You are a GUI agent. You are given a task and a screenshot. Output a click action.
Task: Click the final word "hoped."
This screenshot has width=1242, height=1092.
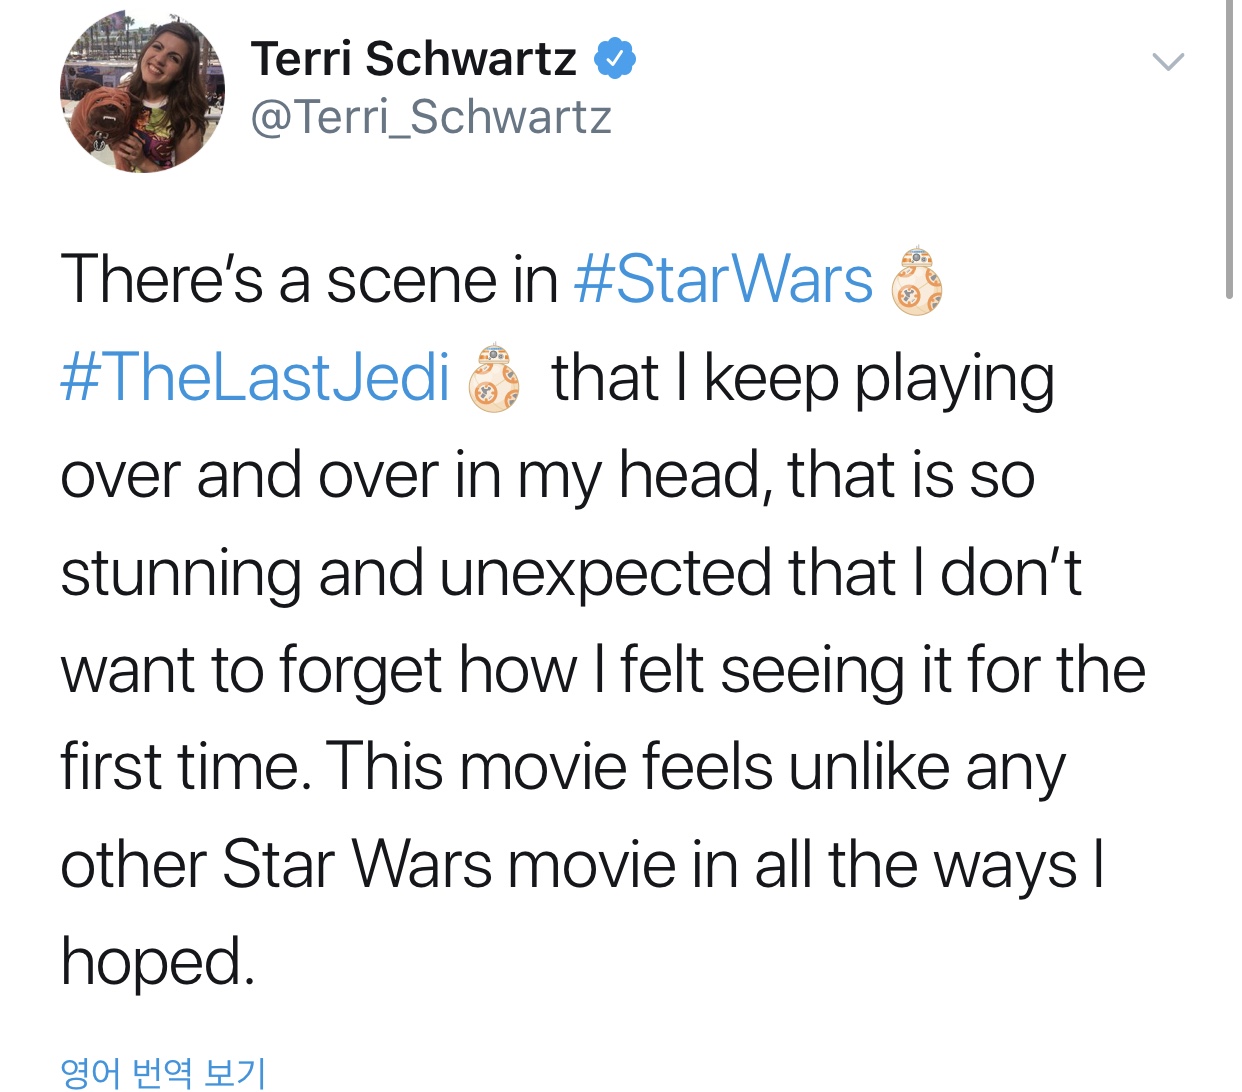(158, 961)
